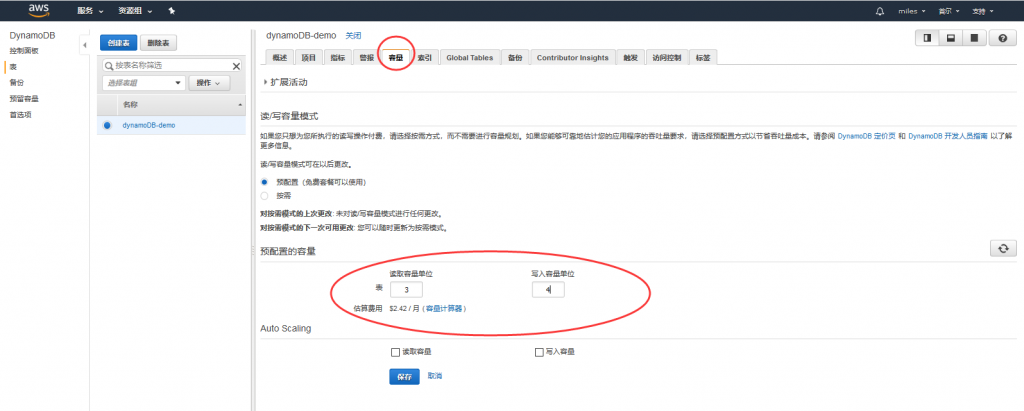Focus the 写入容量单位 write capacity field
The width and height of the screenshot is (1024, 411).
coord(548,289)
